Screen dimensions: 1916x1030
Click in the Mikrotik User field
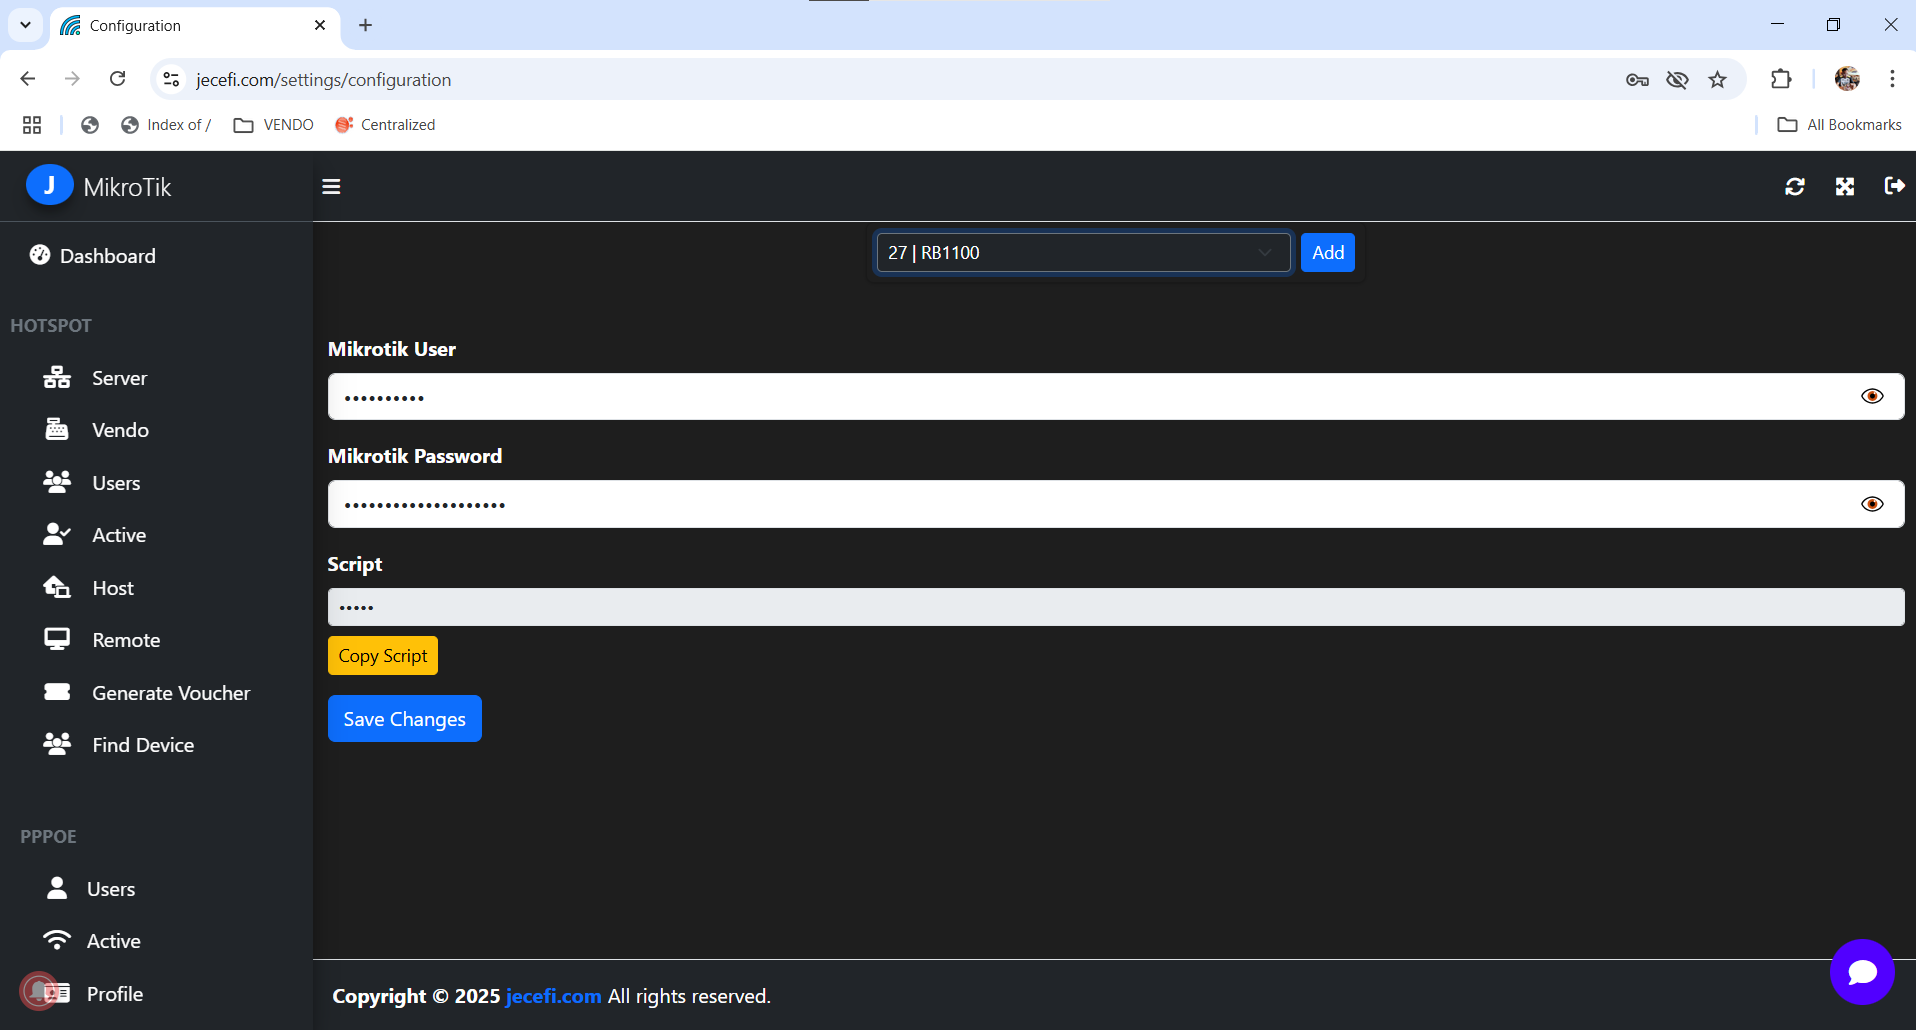click(x=1116, y=397)
